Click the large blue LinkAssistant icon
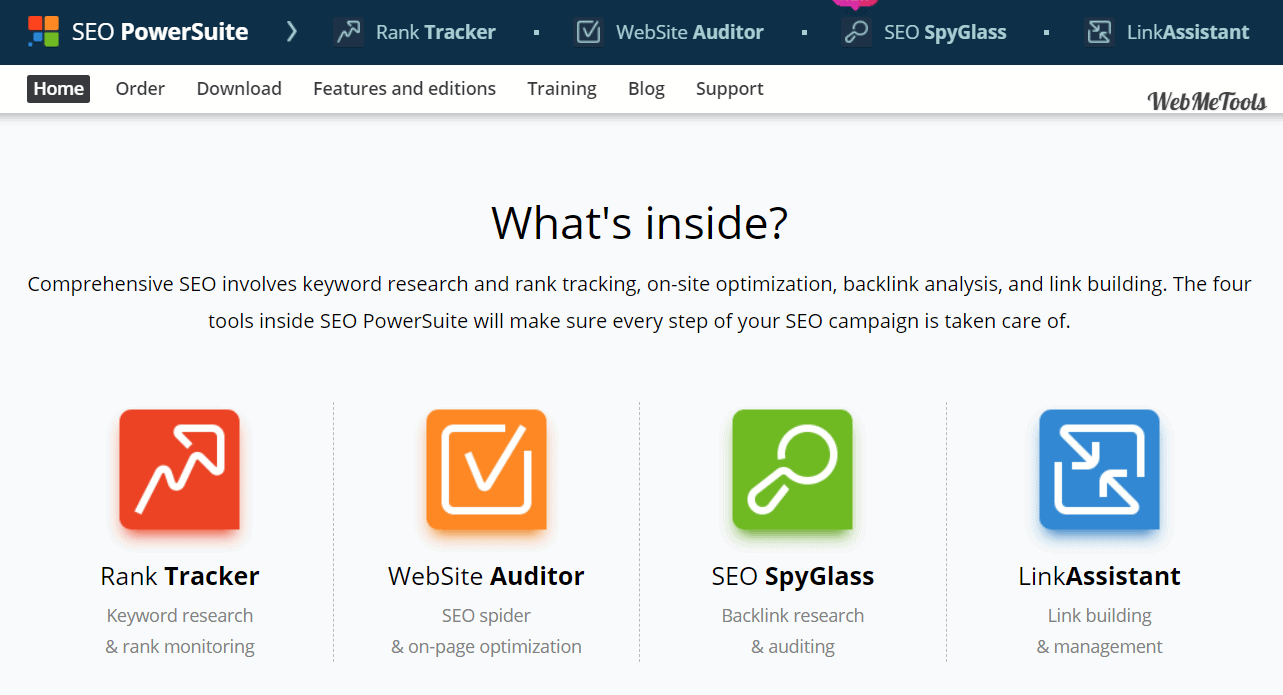1283x695 pixels. [1099, 469]
